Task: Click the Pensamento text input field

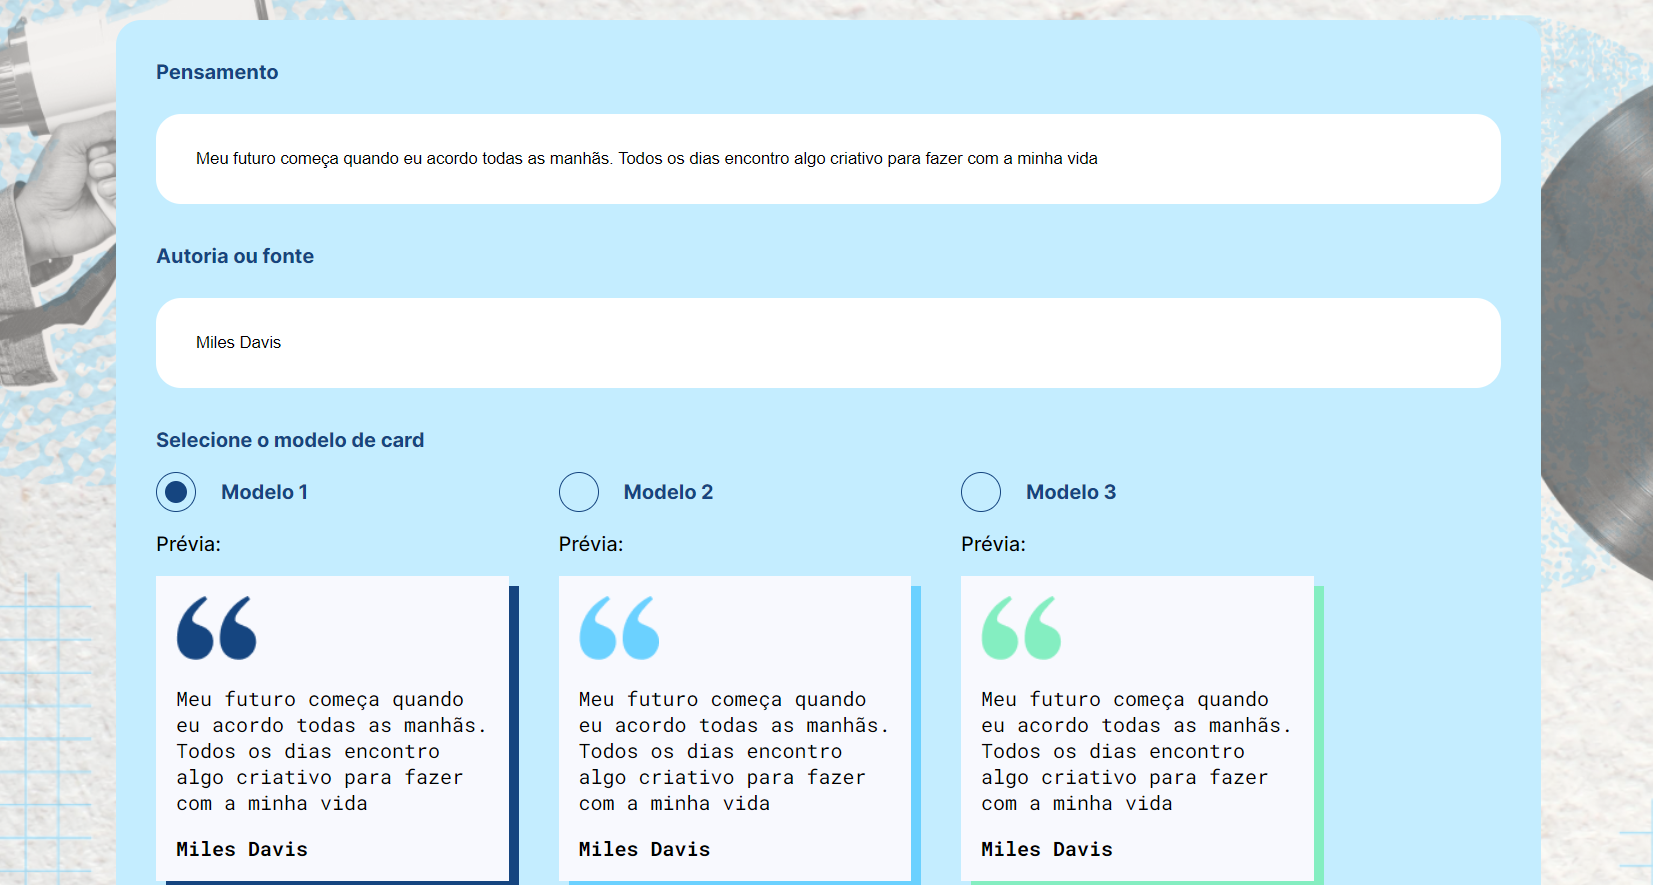Action: point(828,159)
